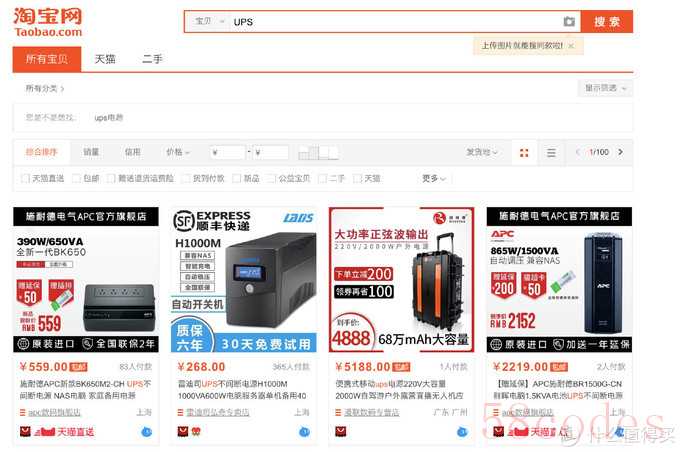The height and width of the screenshot is (452, 680).
Task: Open the 发货地 location dropdown
Action: (481, 152)
